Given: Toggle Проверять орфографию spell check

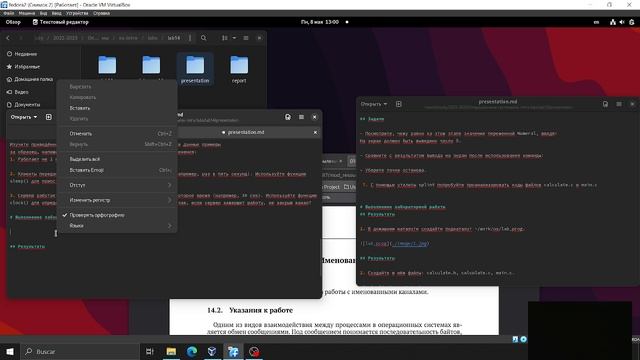Looking at the screenshot, I should click(x=117, y=215).
